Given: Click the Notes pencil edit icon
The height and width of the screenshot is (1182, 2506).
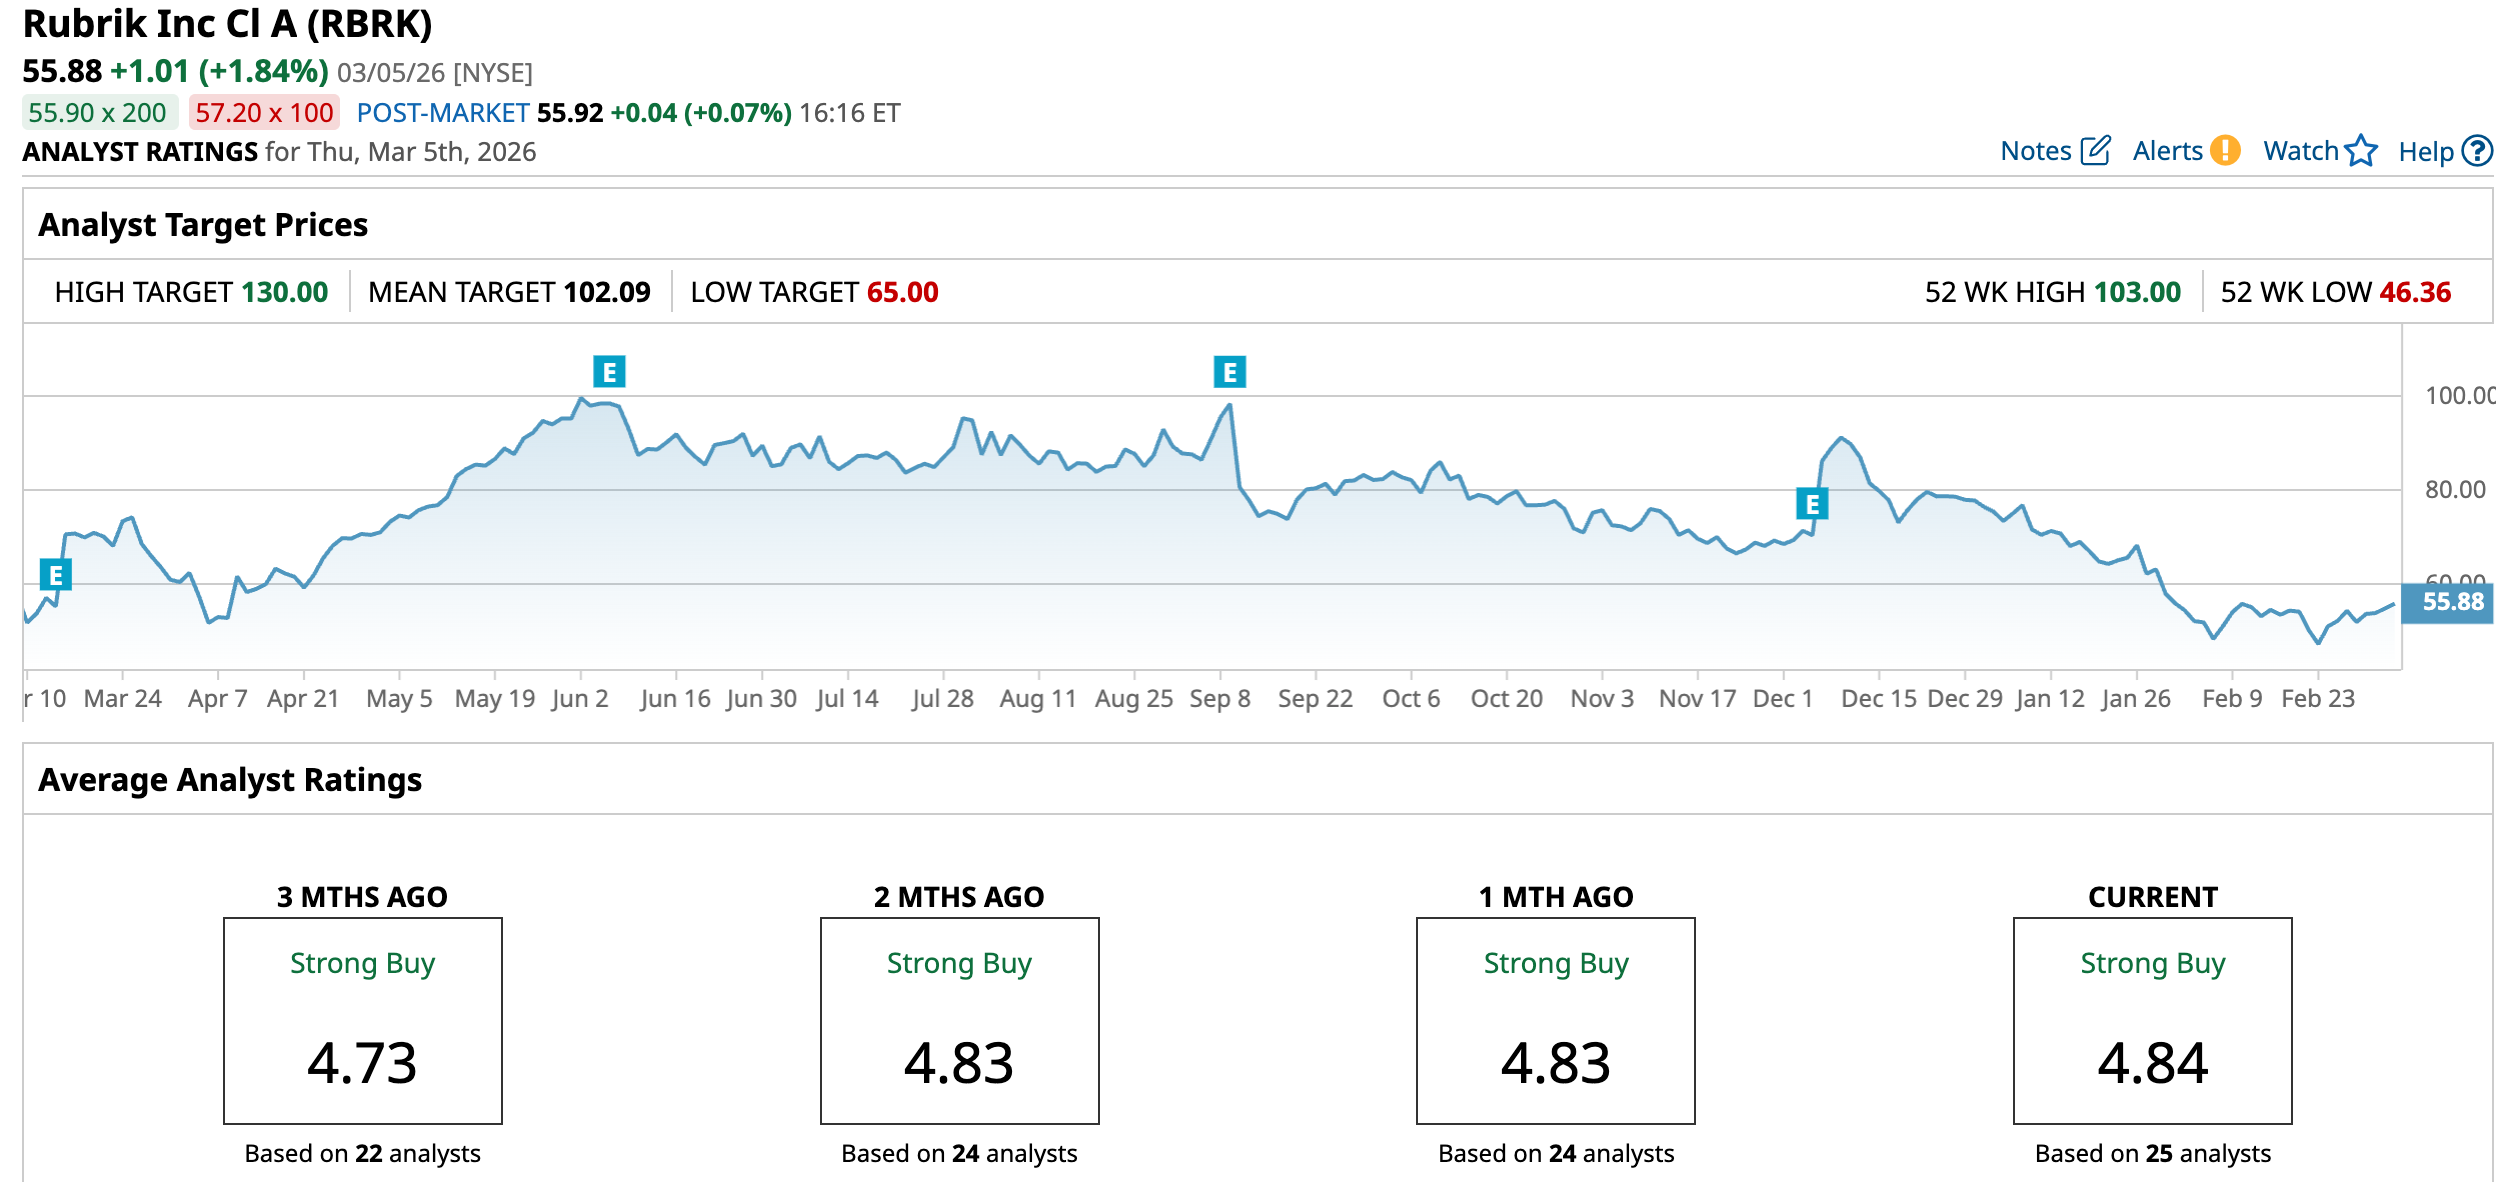Looking at the screenshot, I should [2095, 151].
